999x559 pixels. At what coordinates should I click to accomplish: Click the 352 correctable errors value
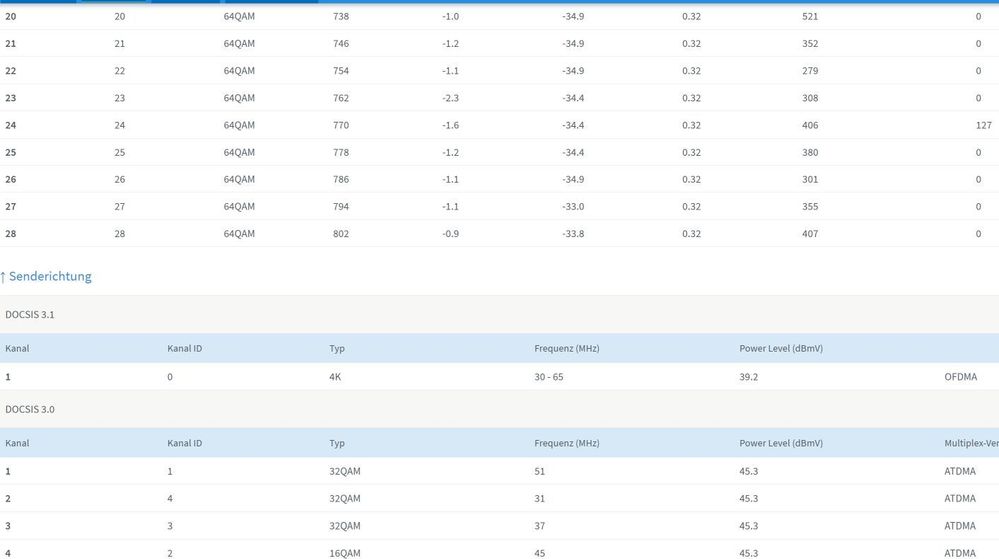tap(810, 43)
